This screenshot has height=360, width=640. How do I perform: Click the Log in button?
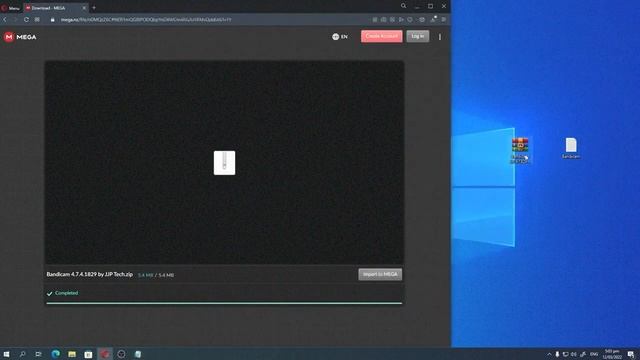pyautogui.click(x=418, y=36)
